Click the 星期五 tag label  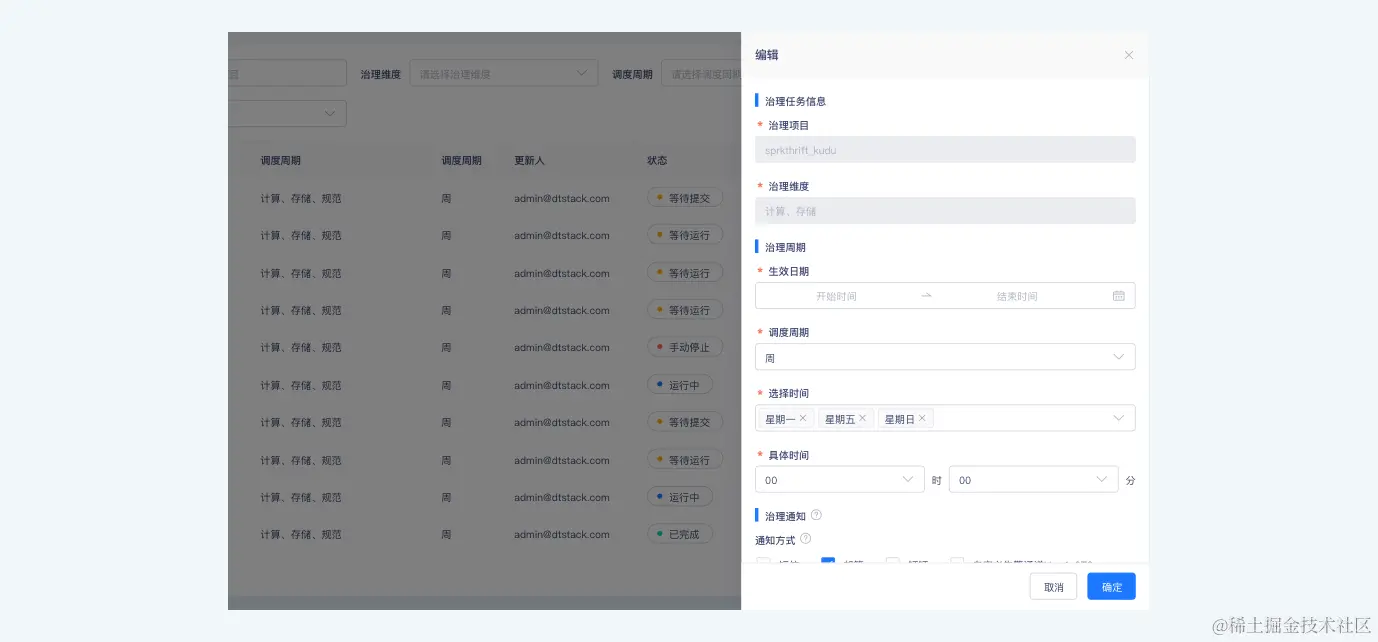point(839,419)
